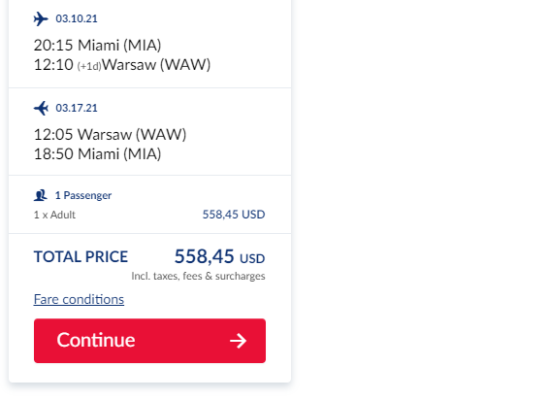The image size is (550, 400).
Task: Click the red Continue button
Action: [x=150, y=341]
